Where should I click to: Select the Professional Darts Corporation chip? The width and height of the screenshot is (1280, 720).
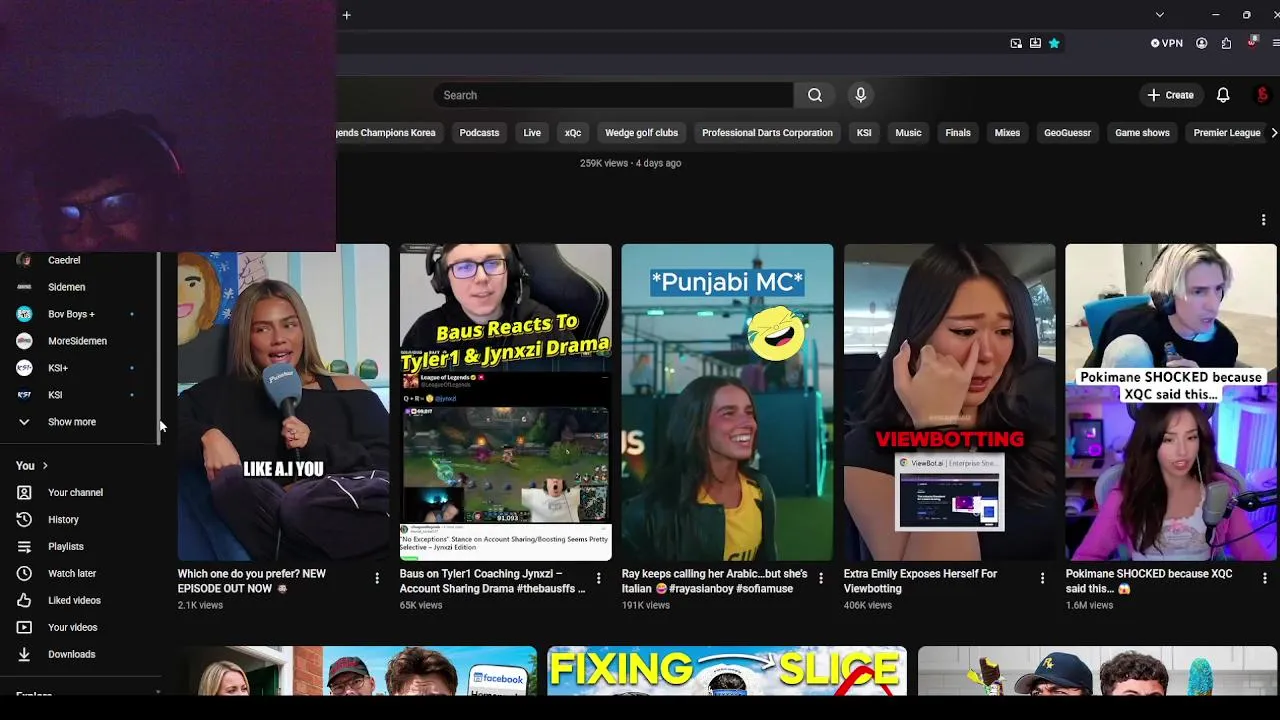click(767, 133)
